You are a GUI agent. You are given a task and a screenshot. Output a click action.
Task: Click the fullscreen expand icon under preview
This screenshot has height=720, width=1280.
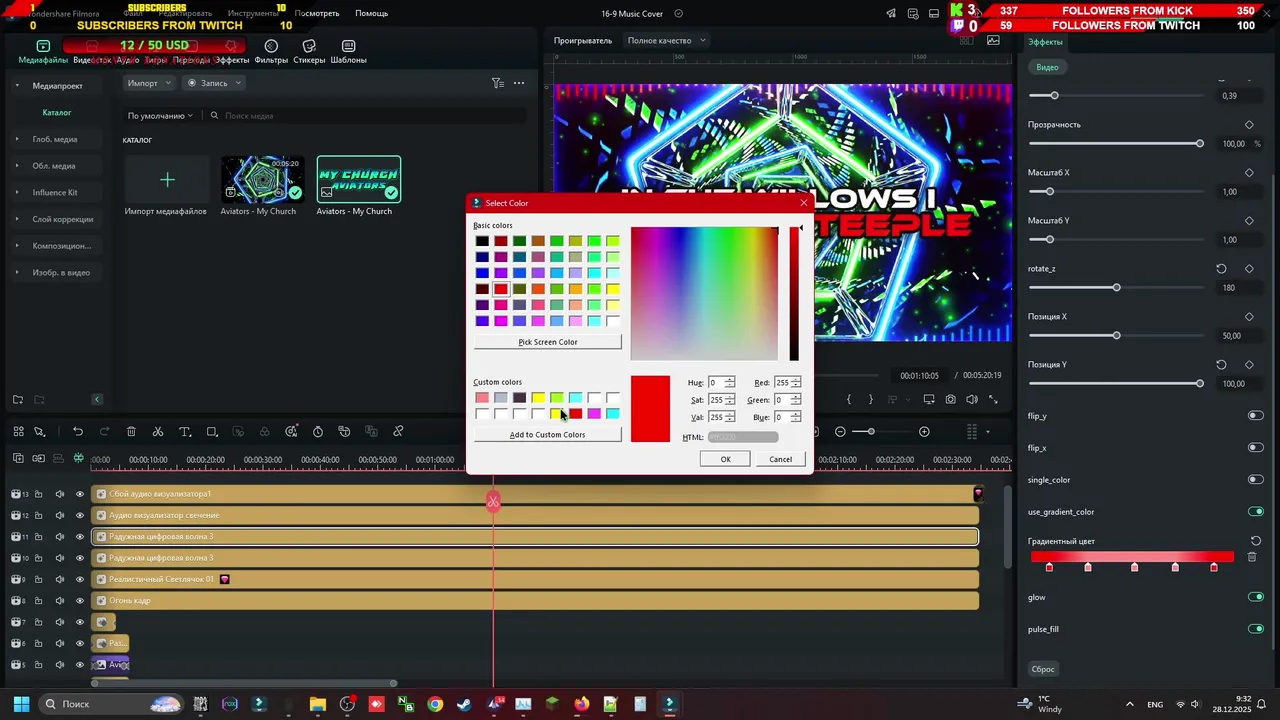tap(993, 400)
